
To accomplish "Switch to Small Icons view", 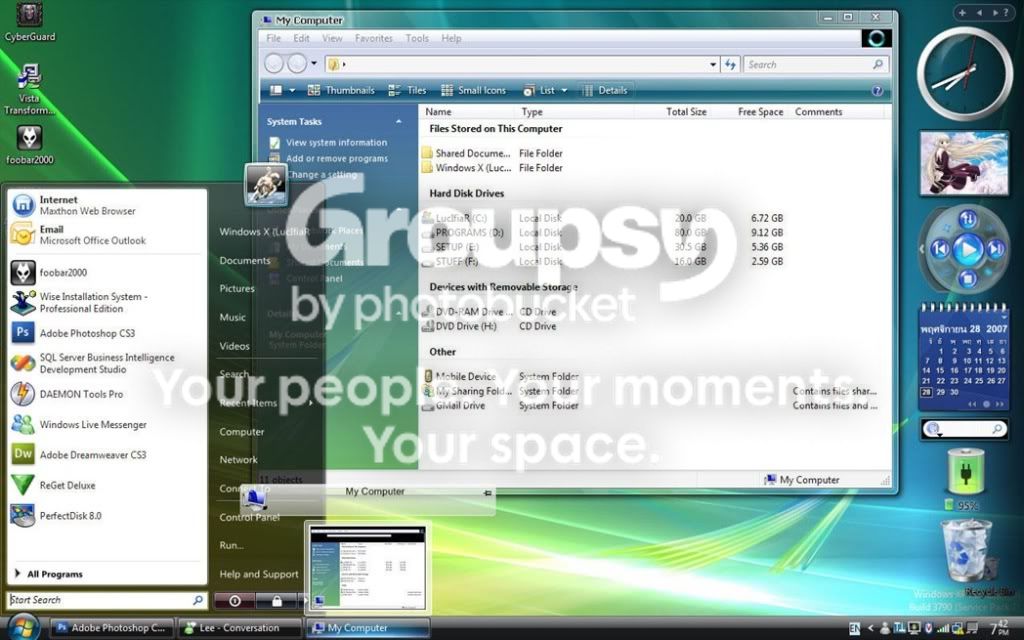I will [473, 90].
